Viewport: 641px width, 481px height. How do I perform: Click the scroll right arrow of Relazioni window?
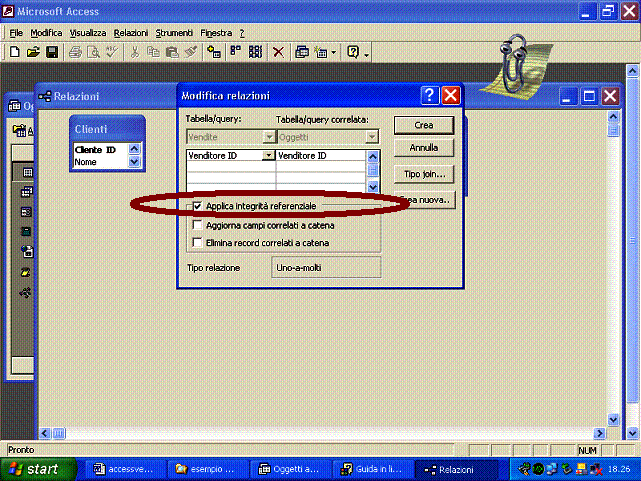[x=600, y=433]
